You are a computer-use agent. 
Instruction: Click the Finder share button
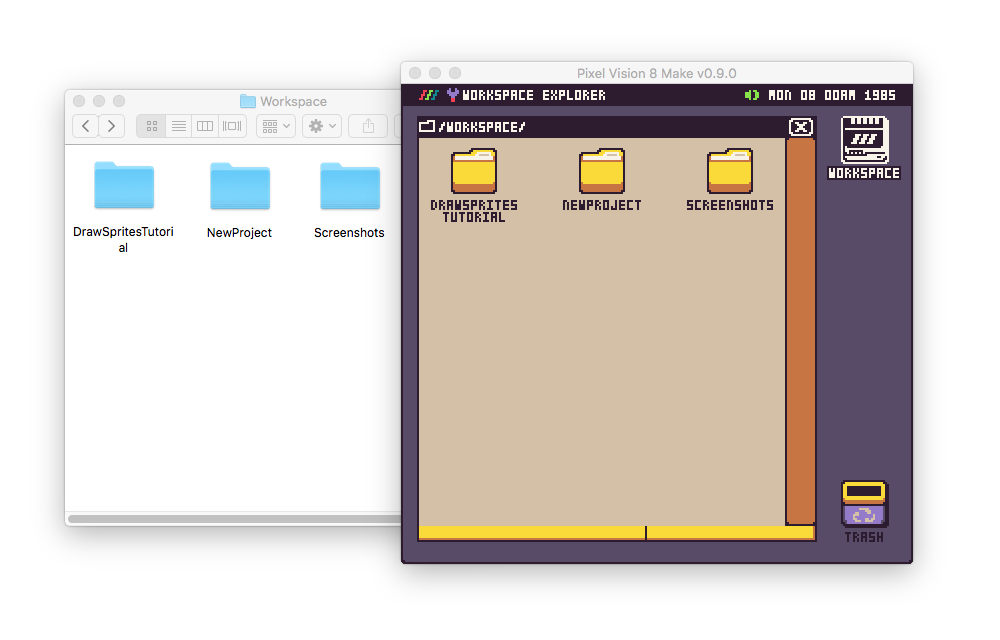point(368,126)
